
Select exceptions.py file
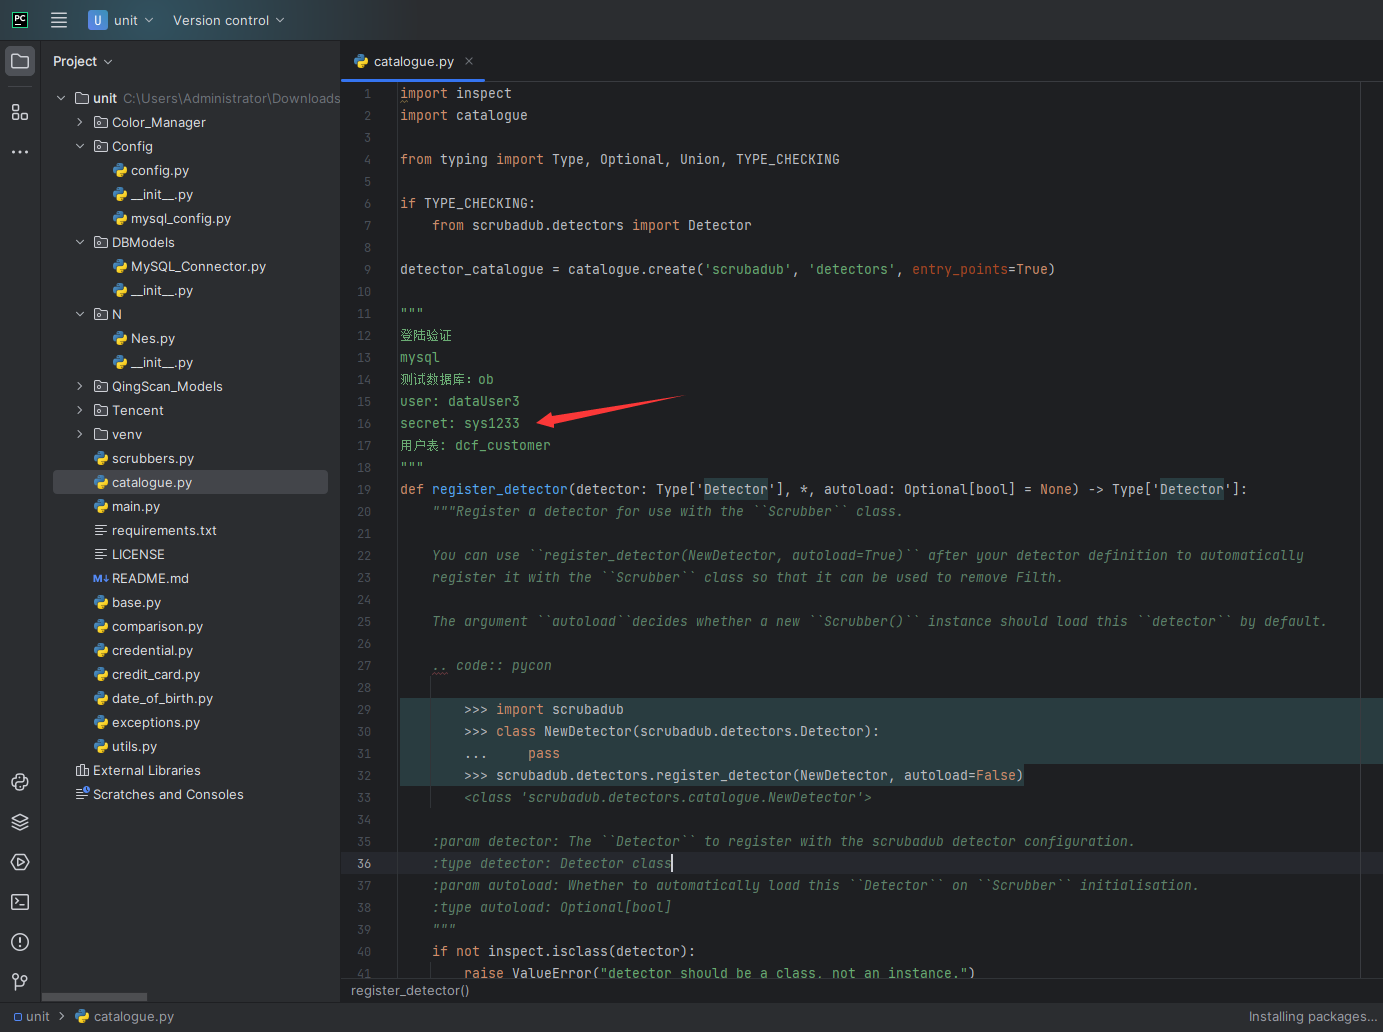pos(147,722)
